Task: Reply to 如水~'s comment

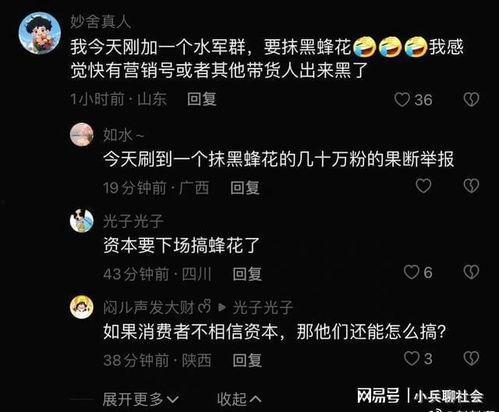Action: [245, 188]
